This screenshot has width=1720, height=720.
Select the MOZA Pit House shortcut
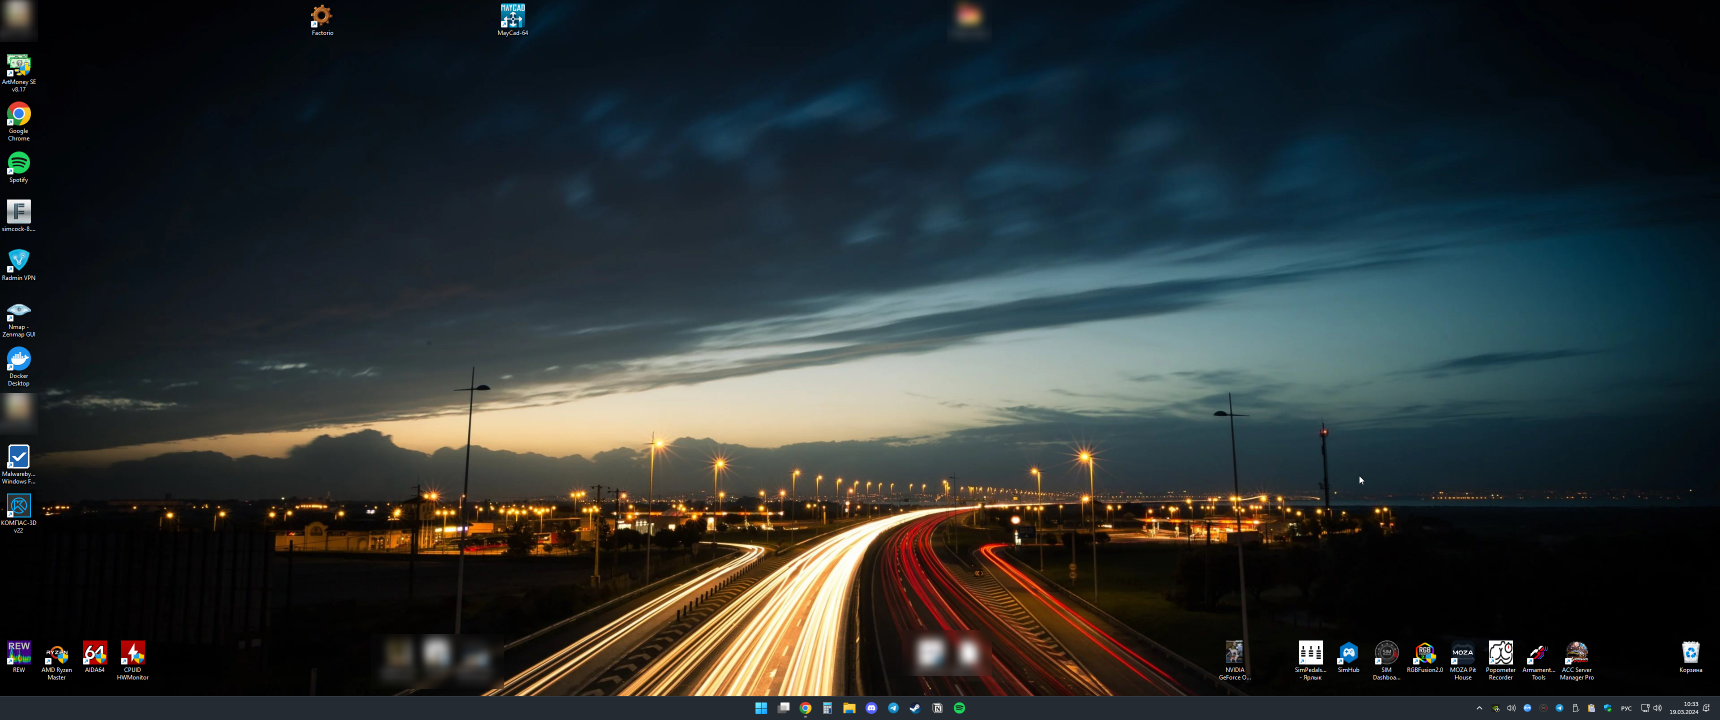1463,661
